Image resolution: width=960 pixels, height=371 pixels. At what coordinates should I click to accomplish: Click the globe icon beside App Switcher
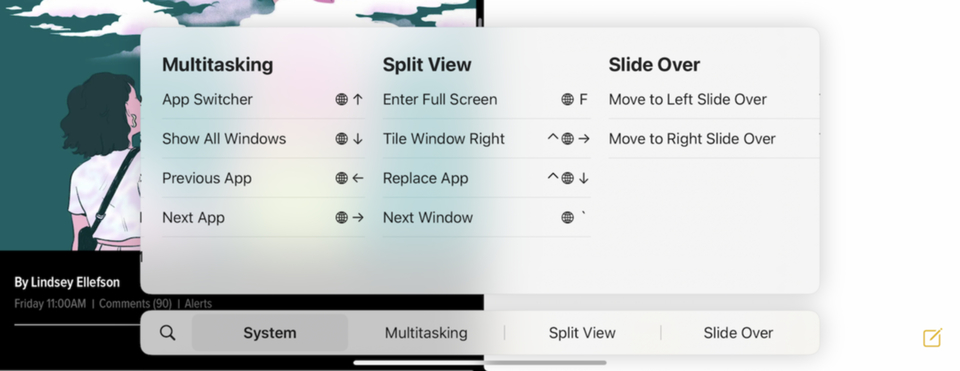coord(342,100)
